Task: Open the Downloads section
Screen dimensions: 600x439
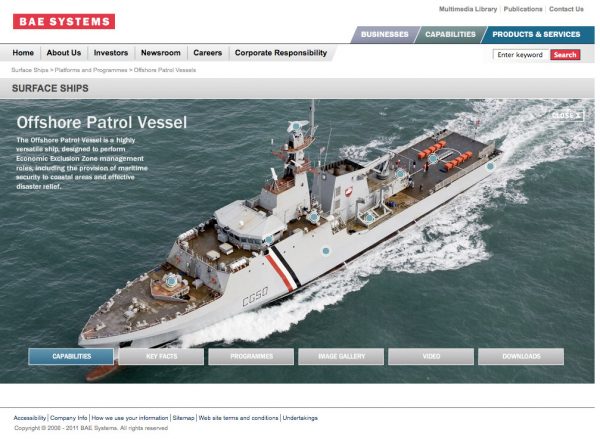Action: click(x=521, y=356)
